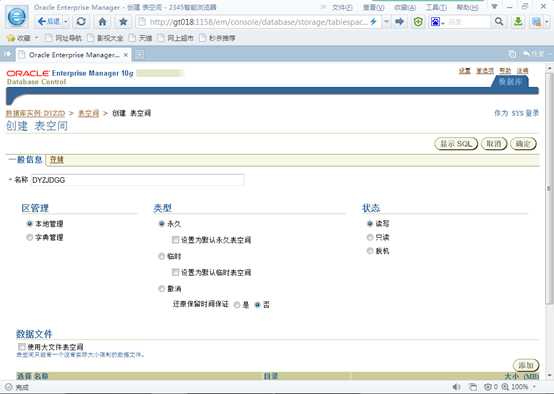
Task: Select 字典管理 extent management radio
Action: [30, 237]
